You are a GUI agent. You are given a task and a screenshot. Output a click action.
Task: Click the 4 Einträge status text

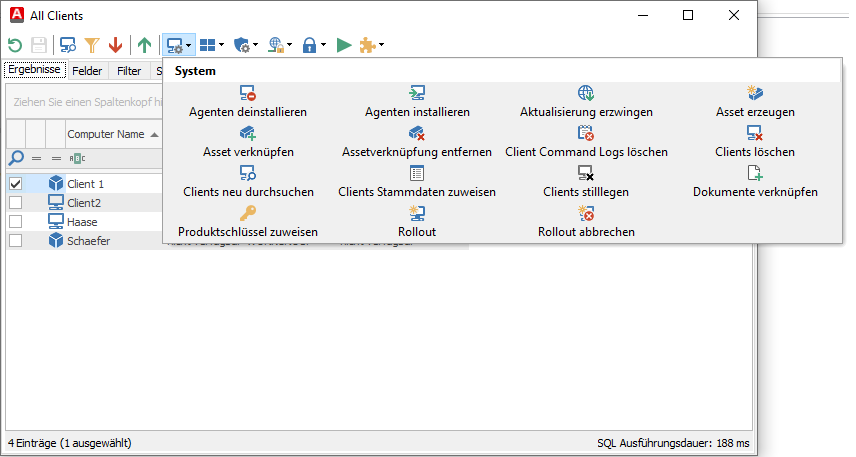(70, 443)
